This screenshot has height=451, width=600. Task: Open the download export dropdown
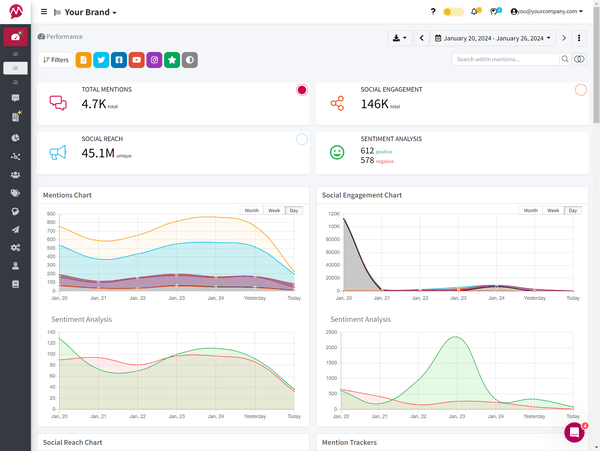[x=399, y=38]
